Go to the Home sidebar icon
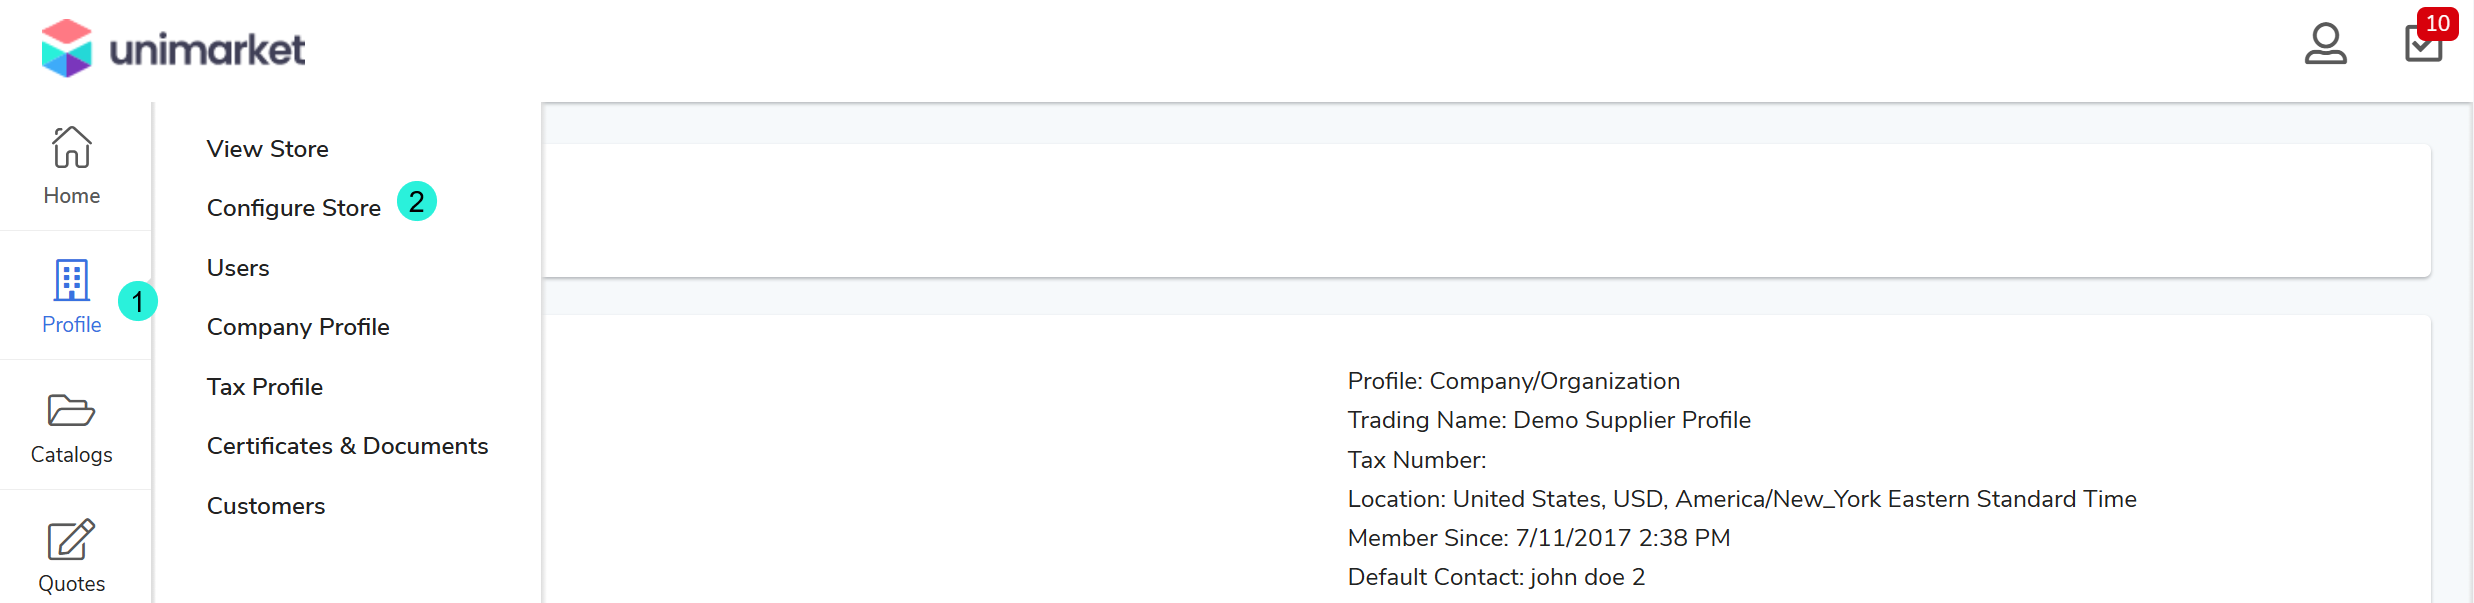 71,148
